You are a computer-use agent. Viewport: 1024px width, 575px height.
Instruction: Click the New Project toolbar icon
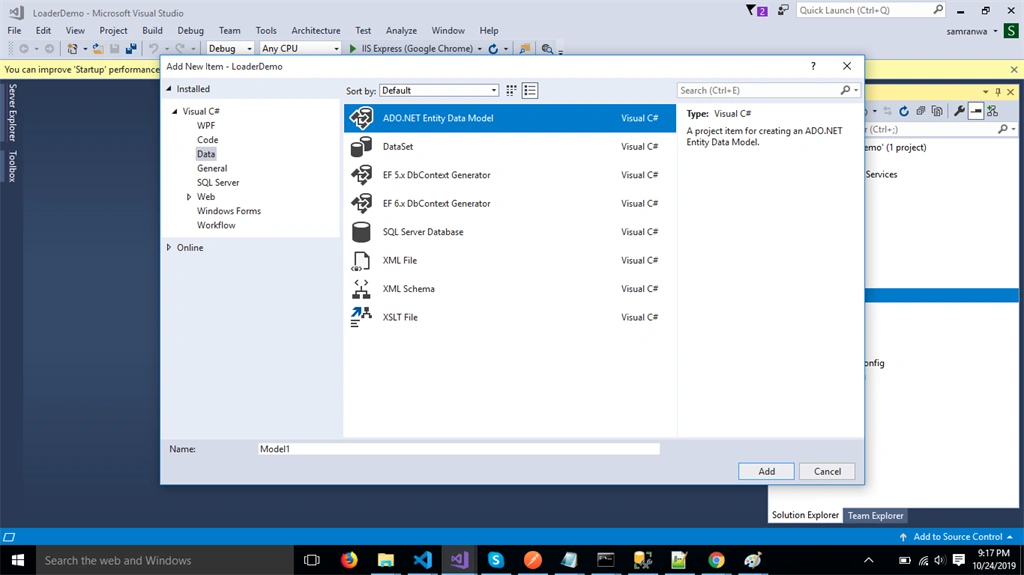coord(72,48)
